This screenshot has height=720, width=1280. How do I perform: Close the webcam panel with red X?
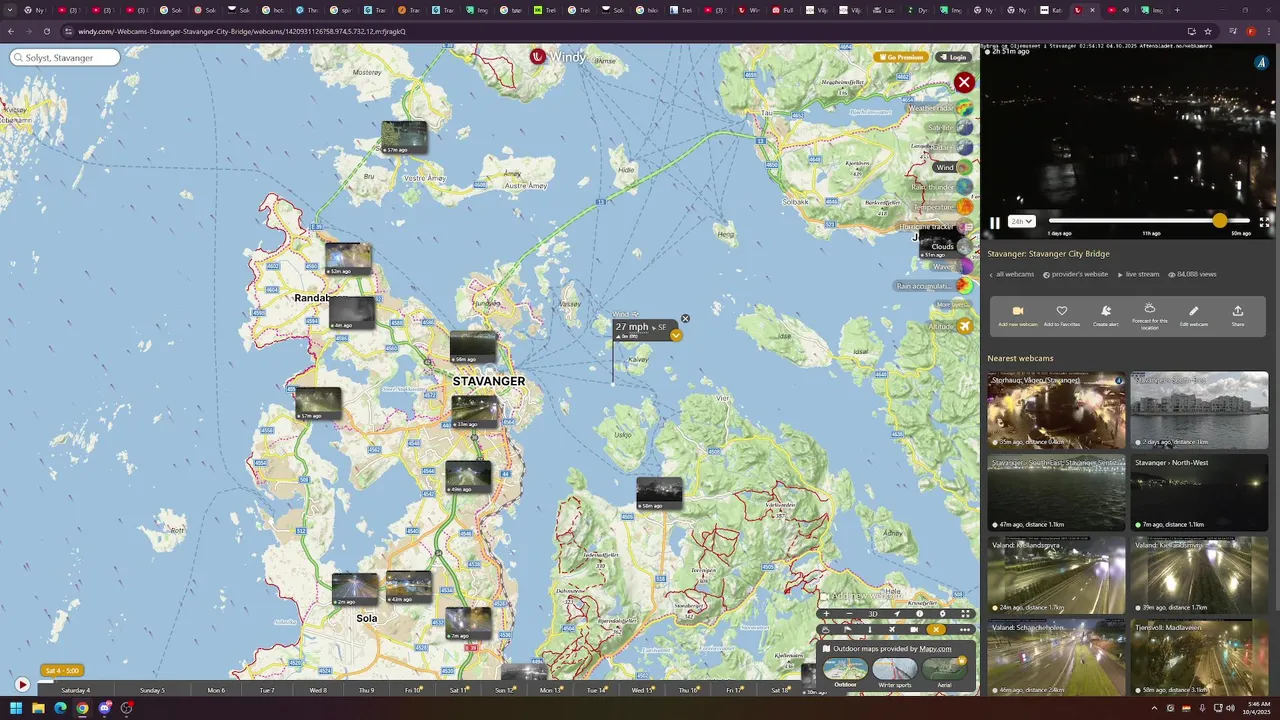[964, 82]
